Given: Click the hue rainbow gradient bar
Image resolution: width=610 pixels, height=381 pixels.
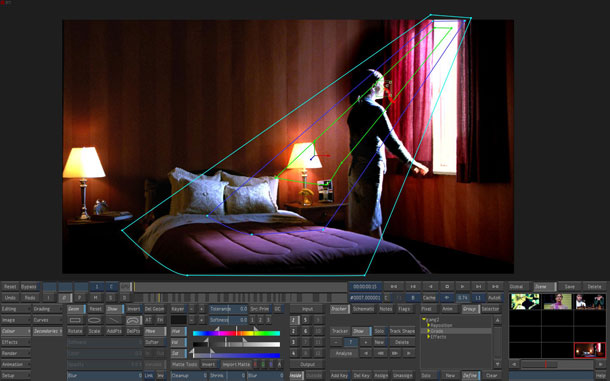Looking at the screenshot, I should coord(236,333).
